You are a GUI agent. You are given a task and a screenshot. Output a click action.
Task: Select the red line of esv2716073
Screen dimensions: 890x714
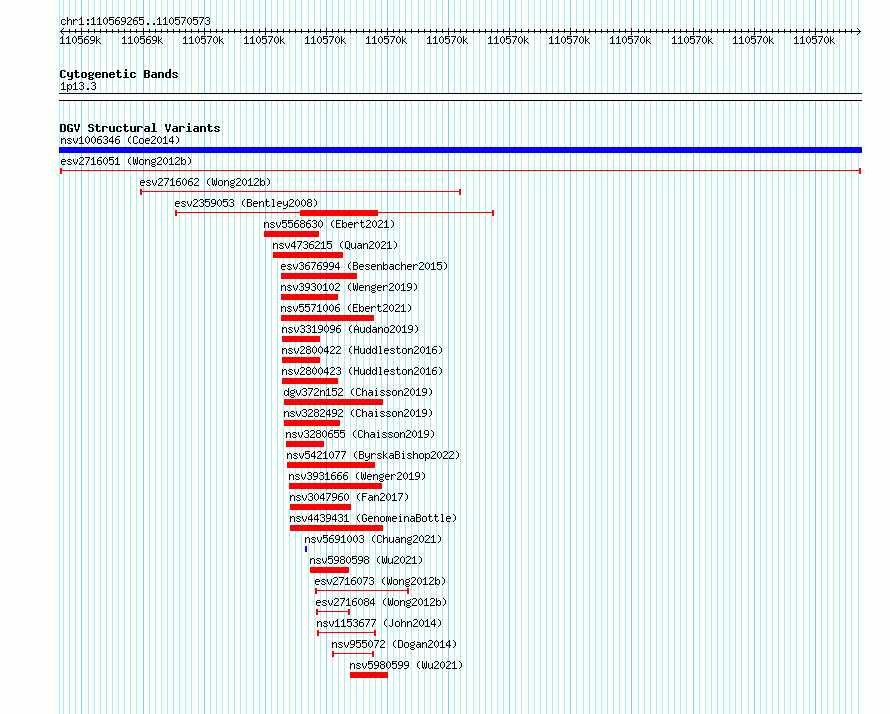(x=362, y=591)
